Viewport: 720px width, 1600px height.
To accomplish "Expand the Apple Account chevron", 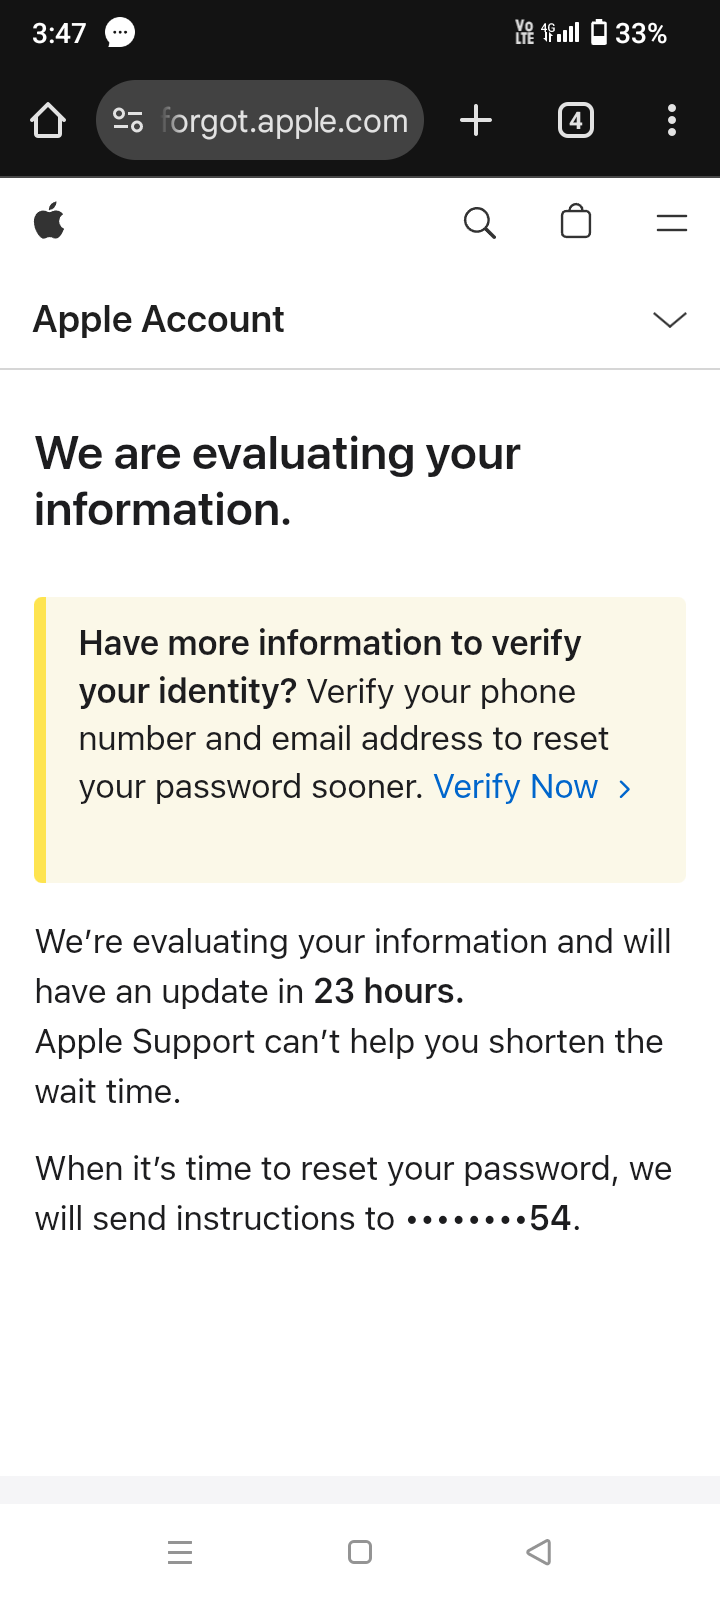I will (x=669, y=320).
